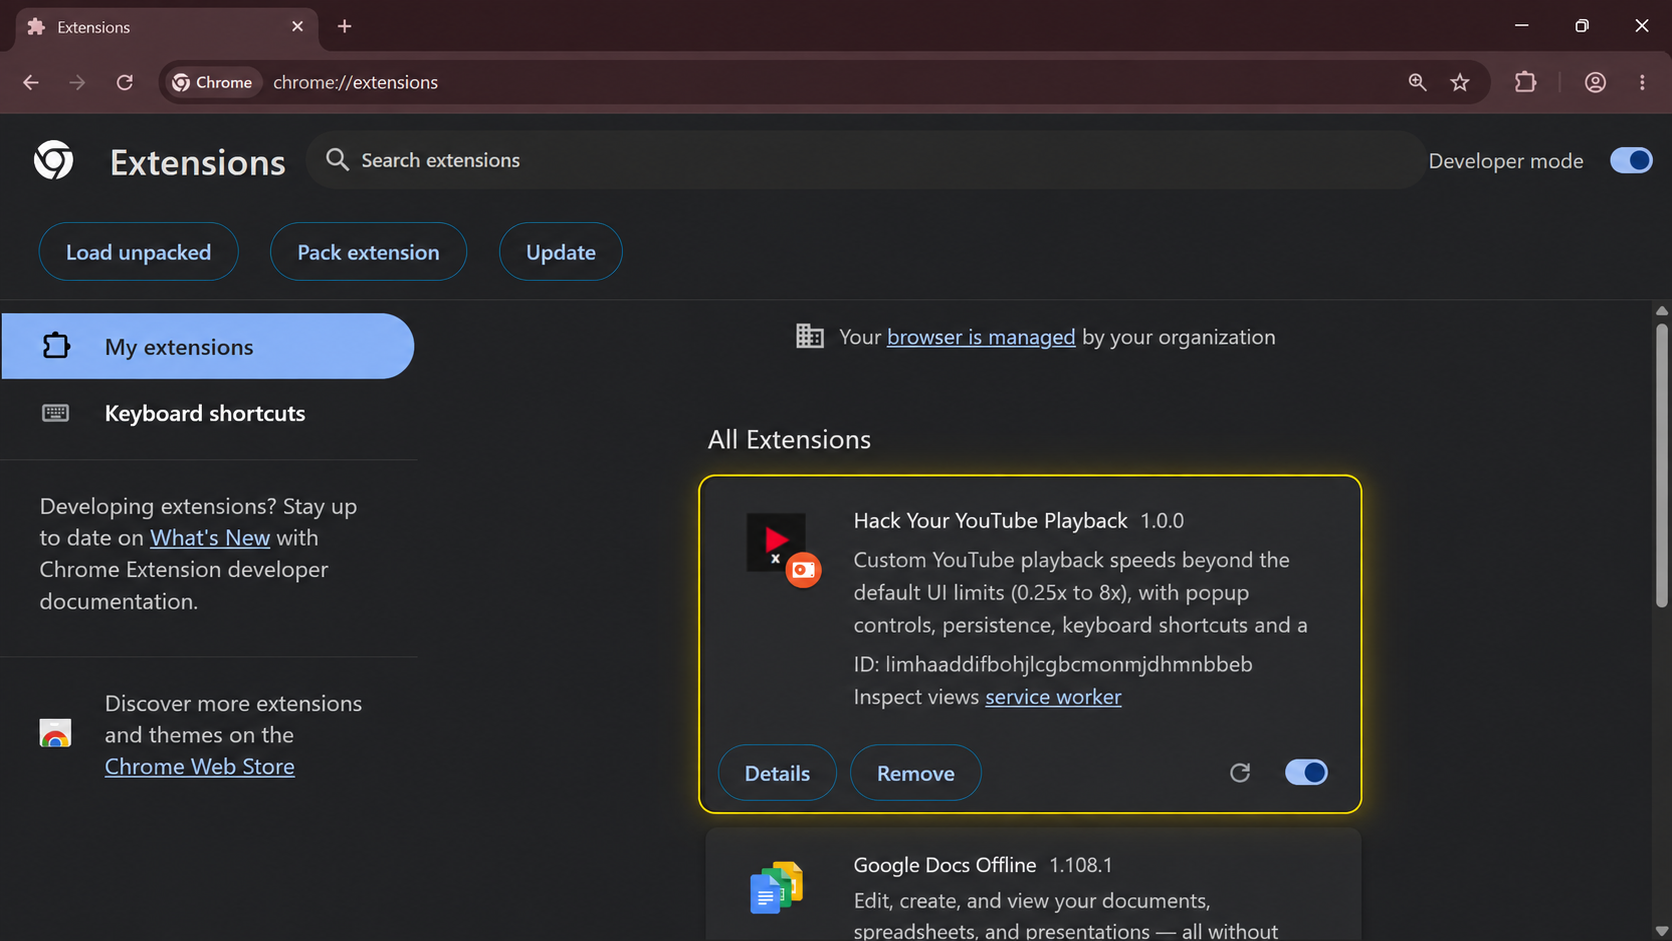The image size is (1672, 941).
Task: Click the page vertical scrollbar thumb
Action: (x=1661, y=465)
